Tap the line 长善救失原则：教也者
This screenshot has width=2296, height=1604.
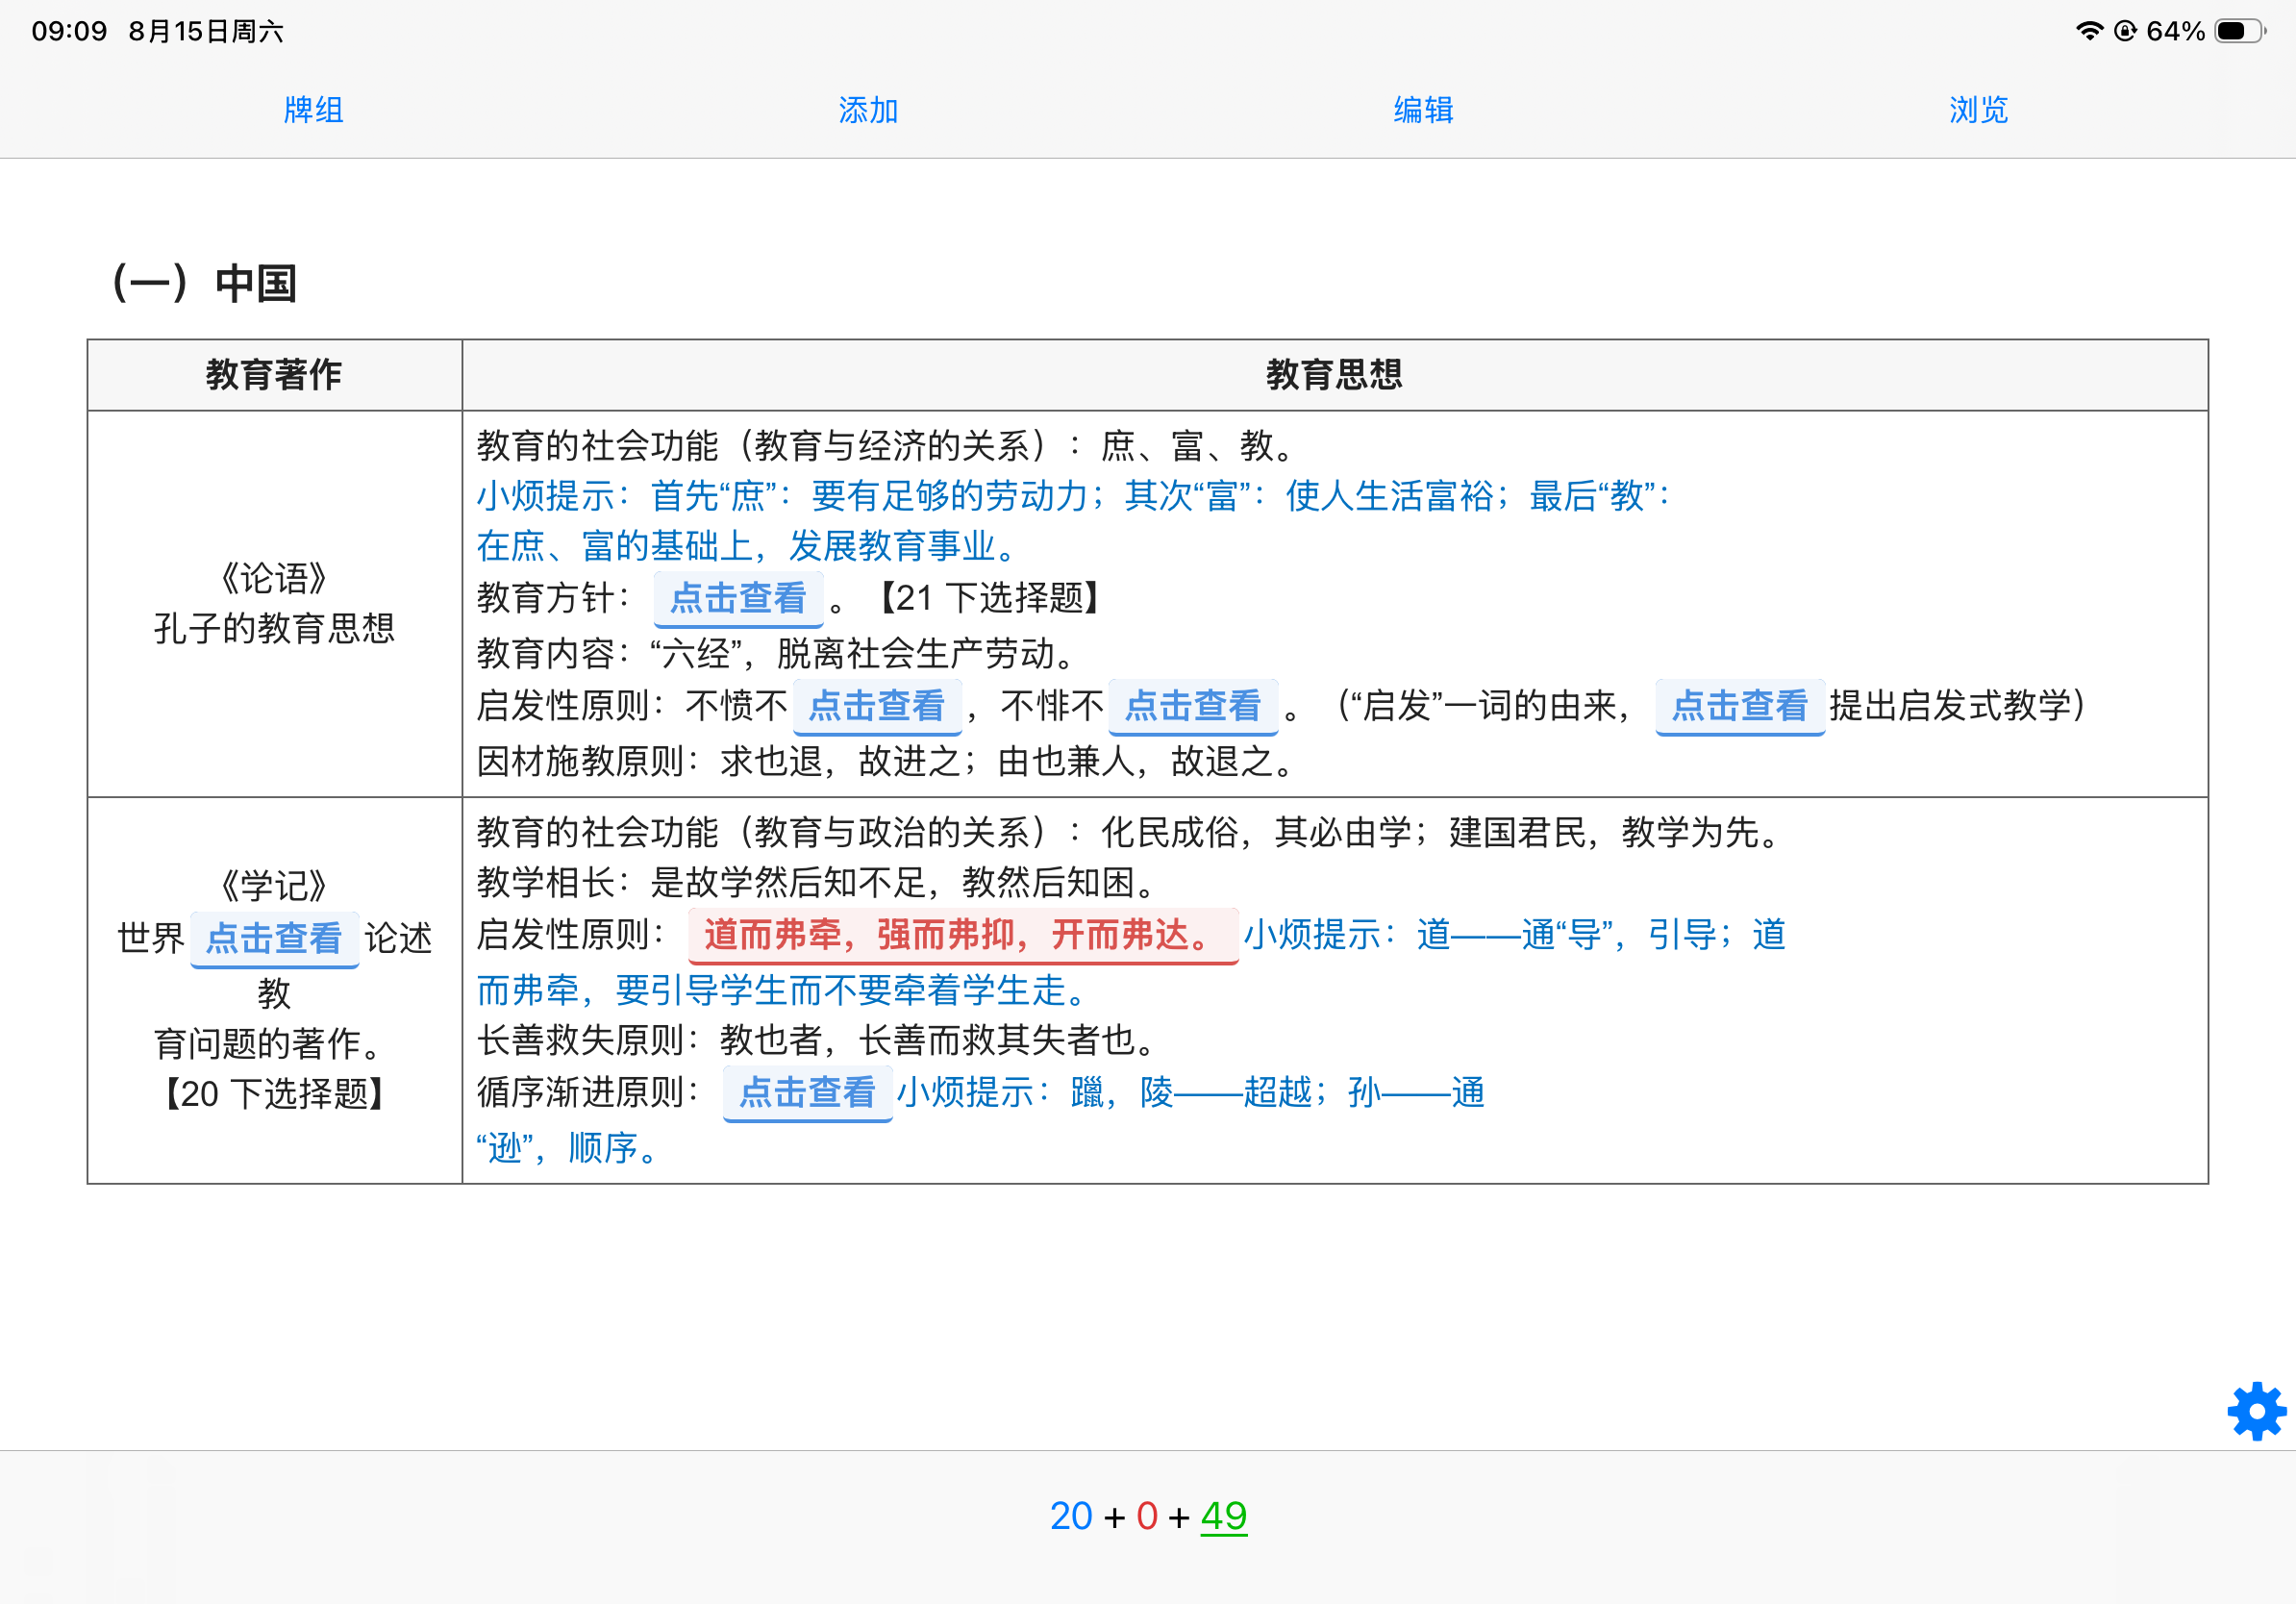pyautogui.click(x=816, y=1041)
